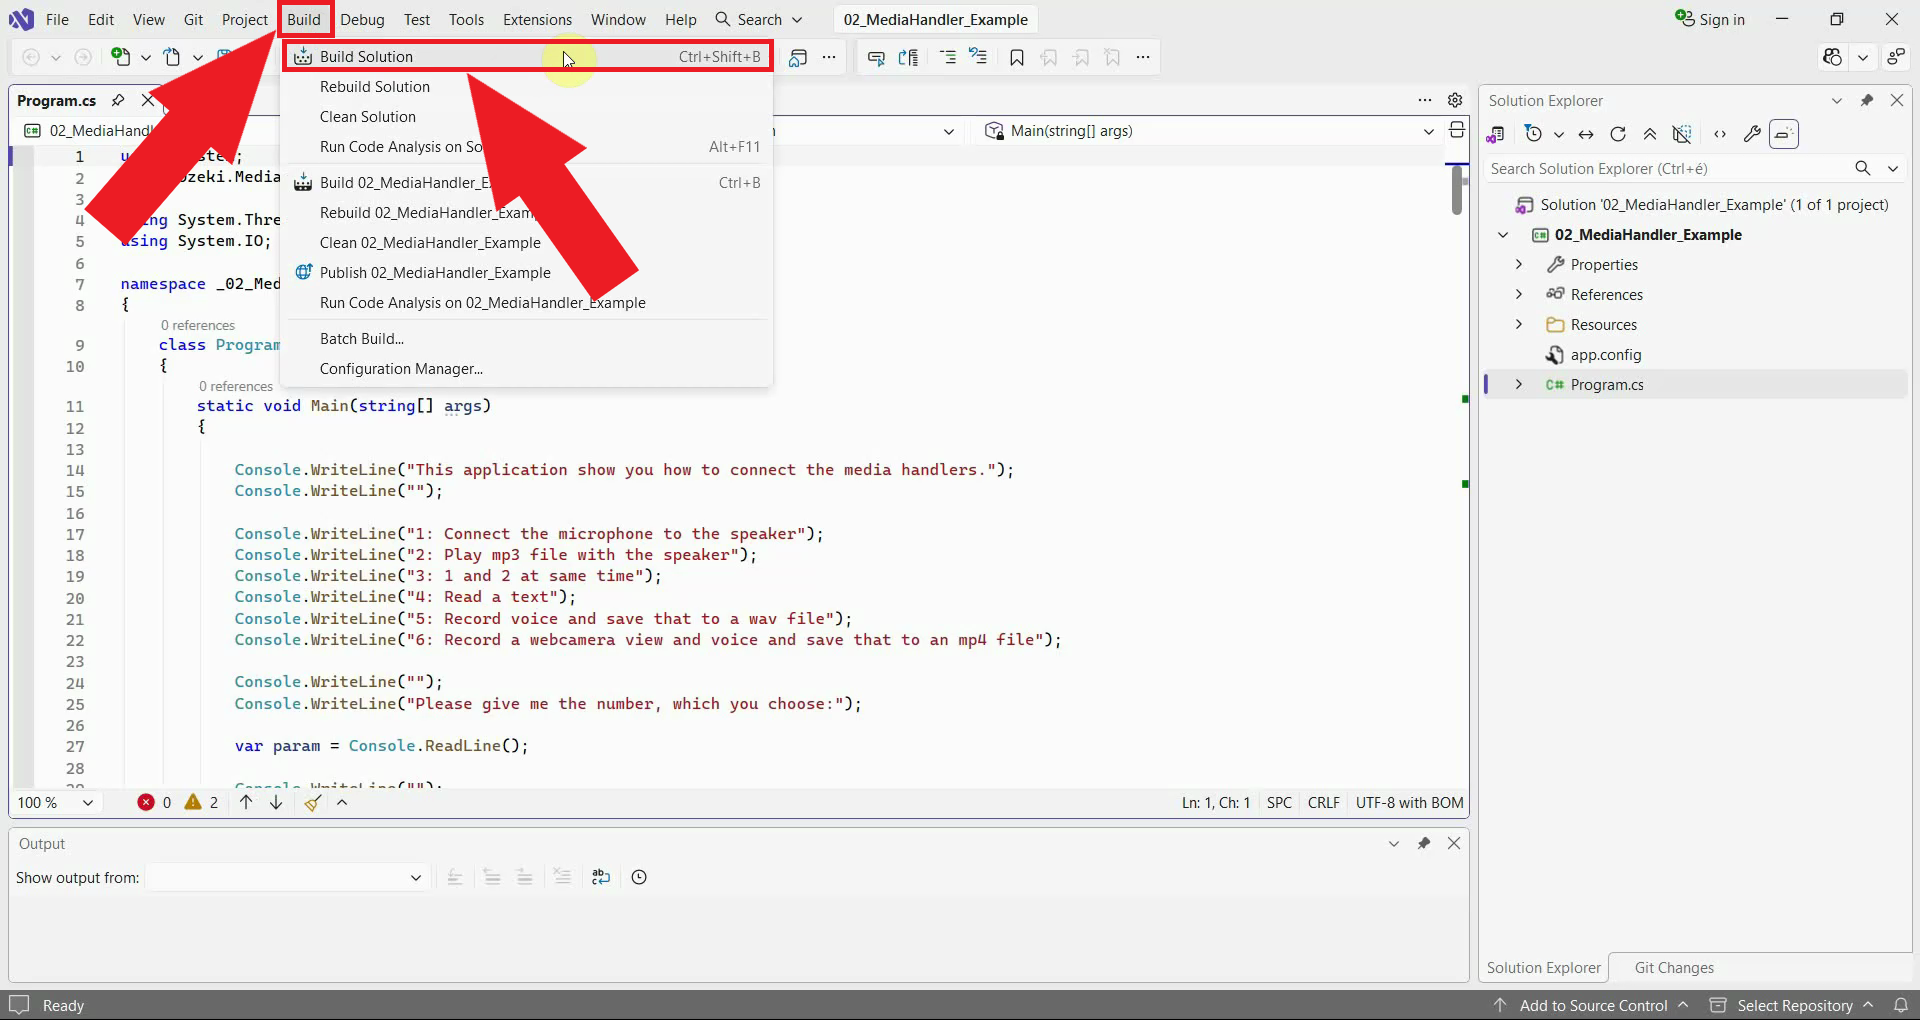This screenshot has width=1920, height=1020.
Task: Go to next issue with down arrow
Action: 276,802
